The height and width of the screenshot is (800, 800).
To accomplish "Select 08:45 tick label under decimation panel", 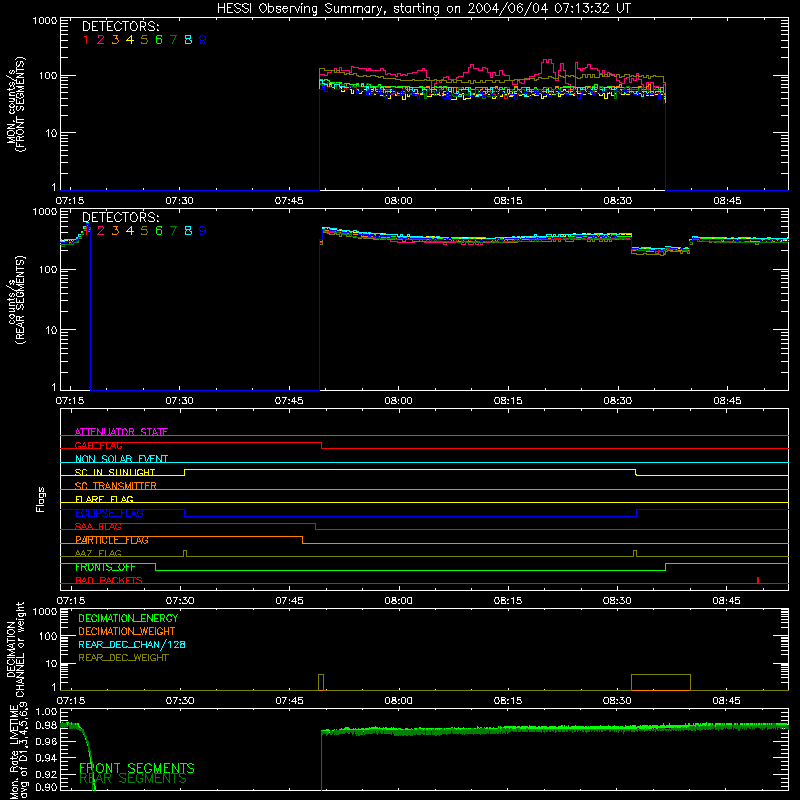I will click(727, 701).
